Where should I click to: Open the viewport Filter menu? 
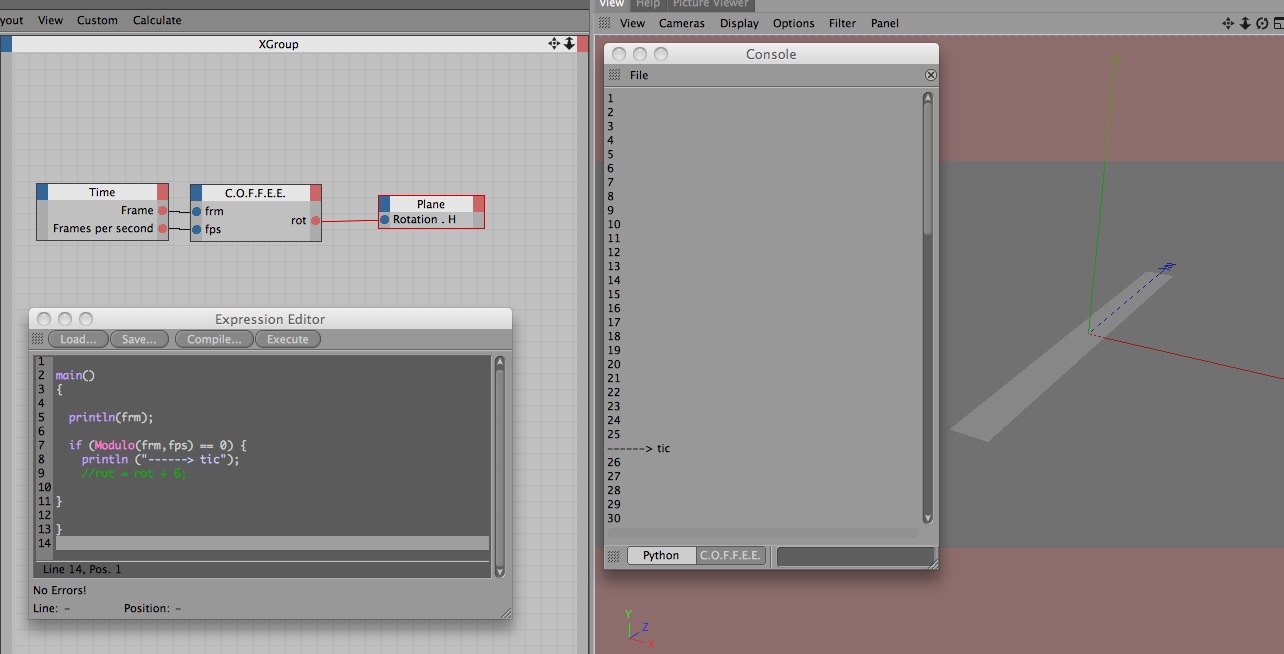pos(843,23)
